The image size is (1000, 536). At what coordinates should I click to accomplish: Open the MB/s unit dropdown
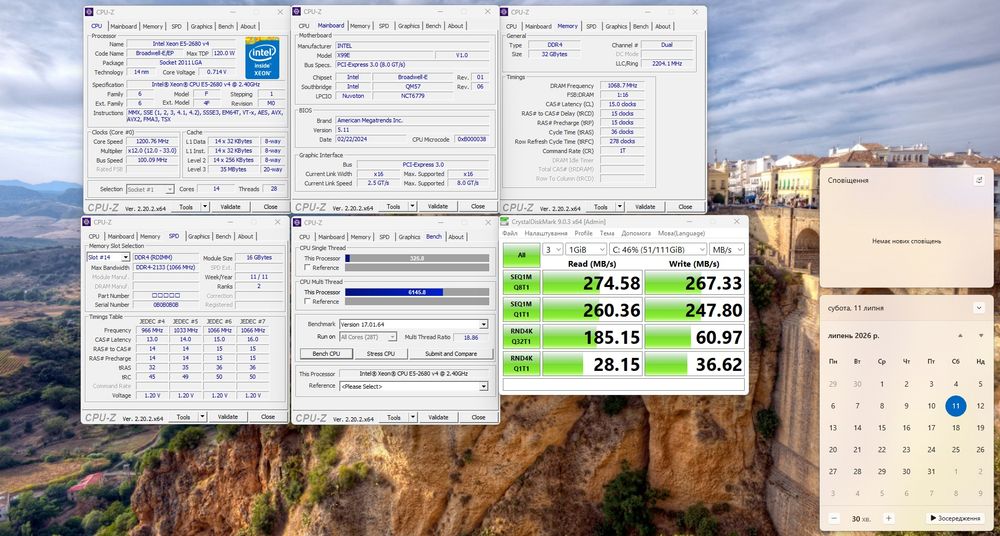pos(726,249)
